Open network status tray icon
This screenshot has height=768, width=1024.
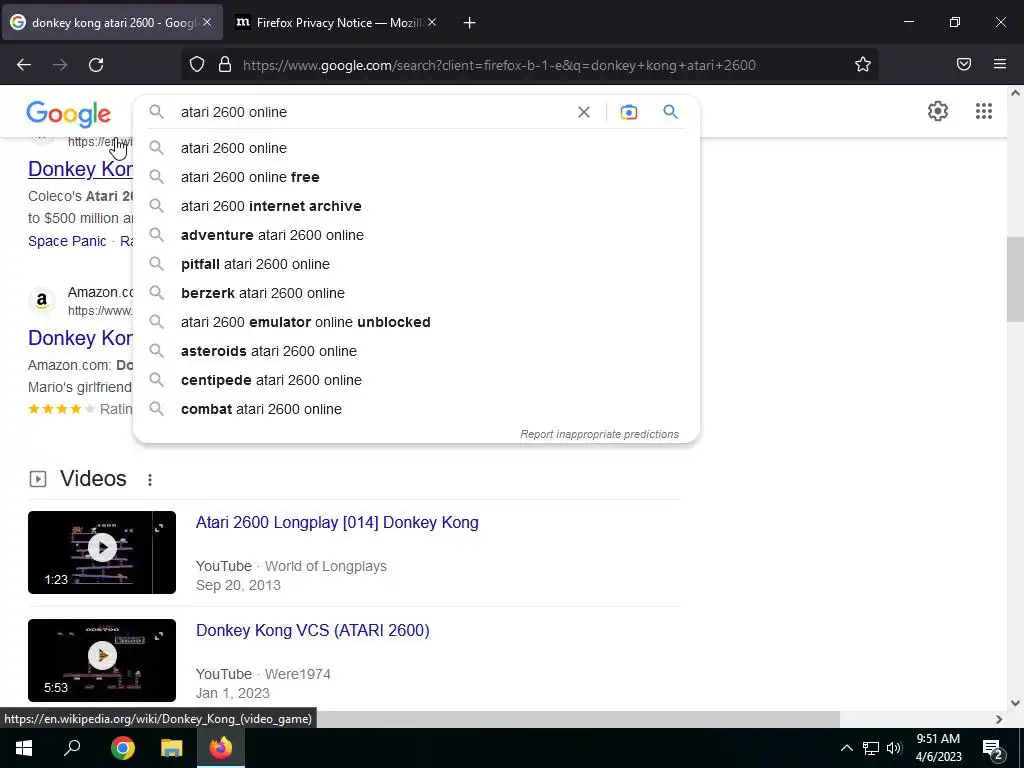click(871, 748)
